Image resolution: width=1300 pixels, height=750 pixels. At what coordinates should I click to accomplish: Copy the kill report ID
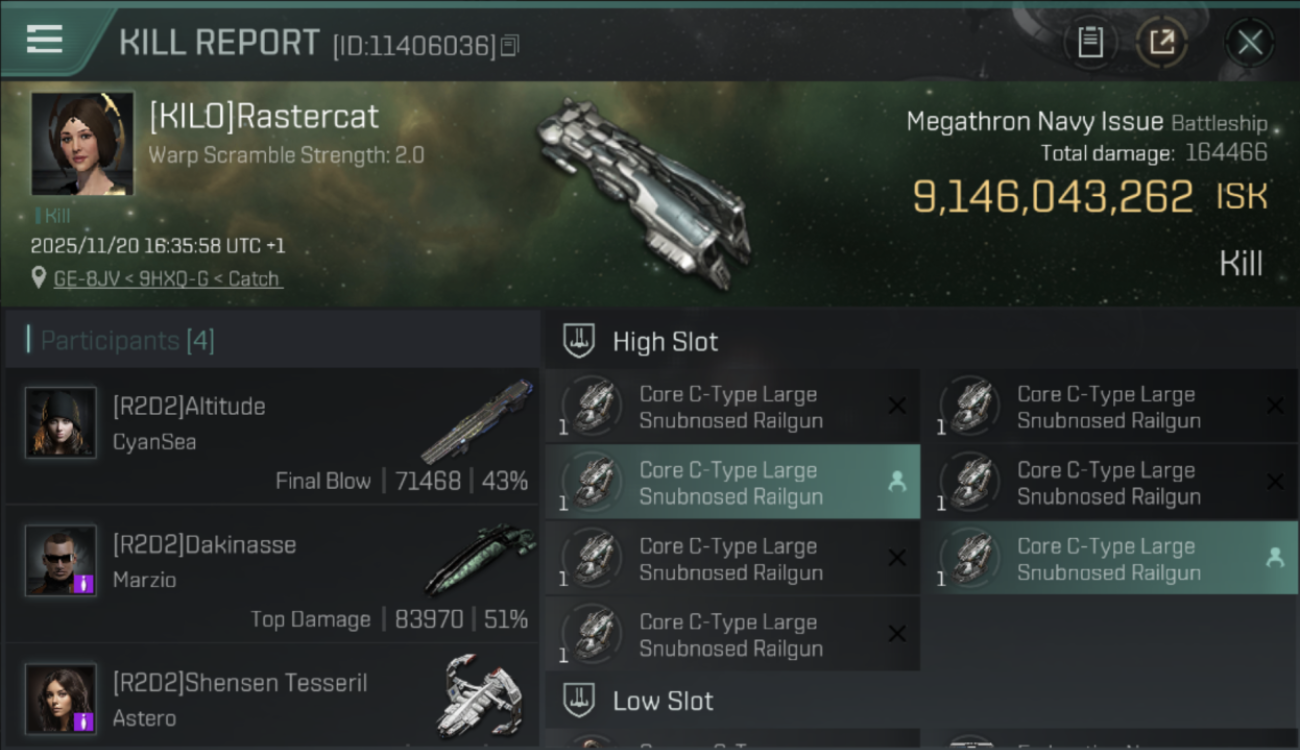tap(510, 45)
